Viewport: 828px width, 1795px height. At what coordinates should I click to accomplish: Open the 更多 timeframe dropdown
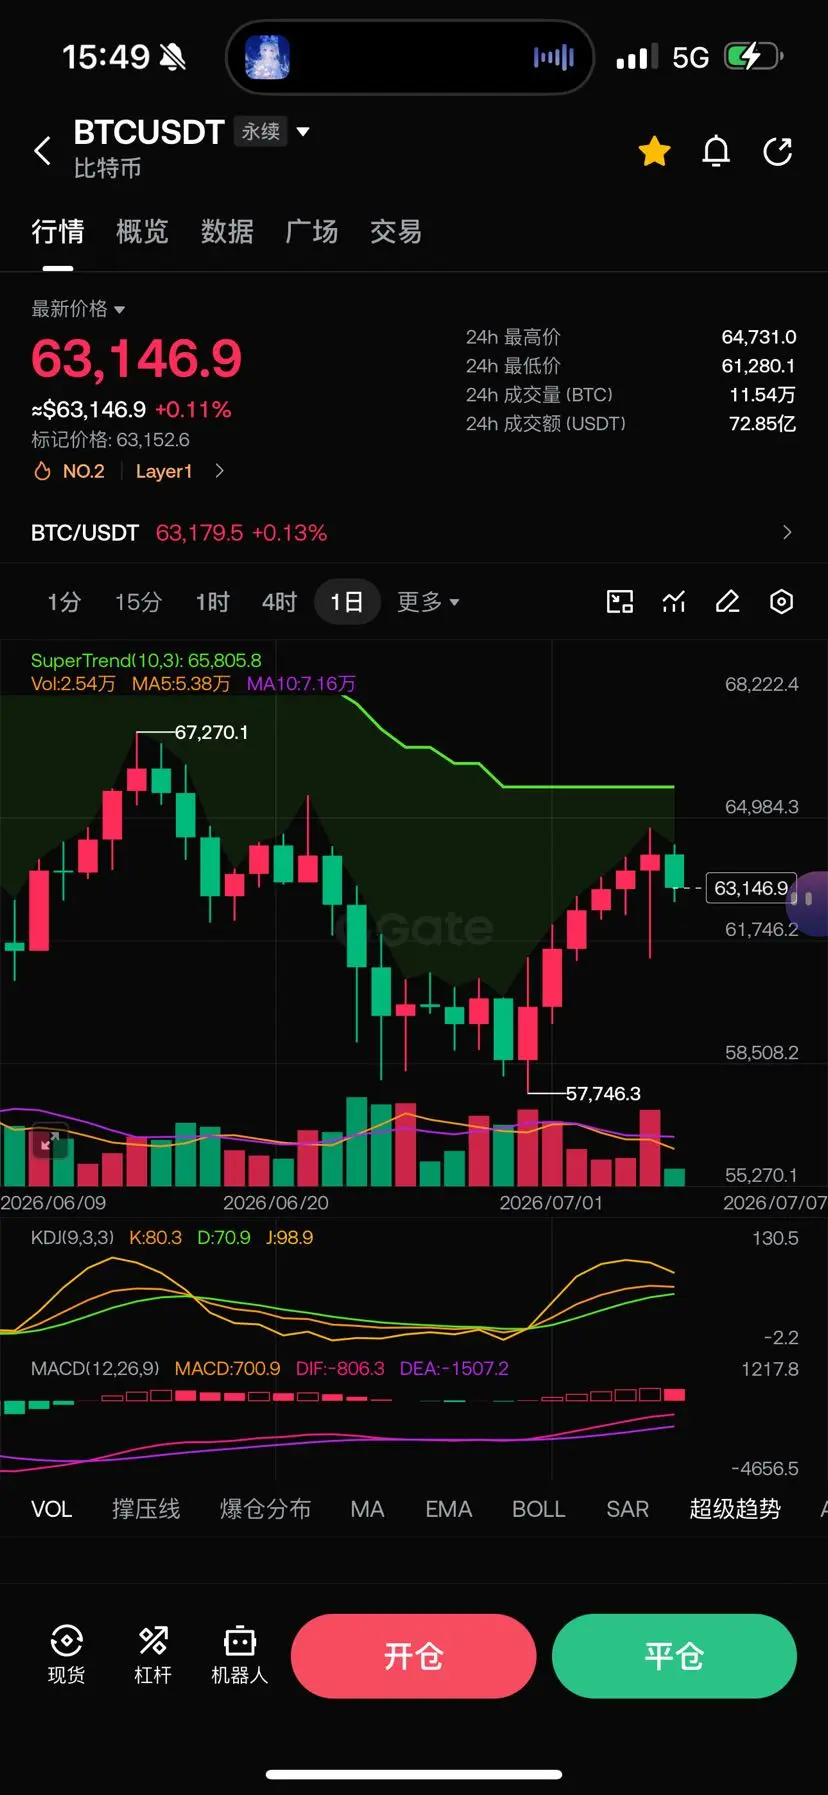point(428,602)
